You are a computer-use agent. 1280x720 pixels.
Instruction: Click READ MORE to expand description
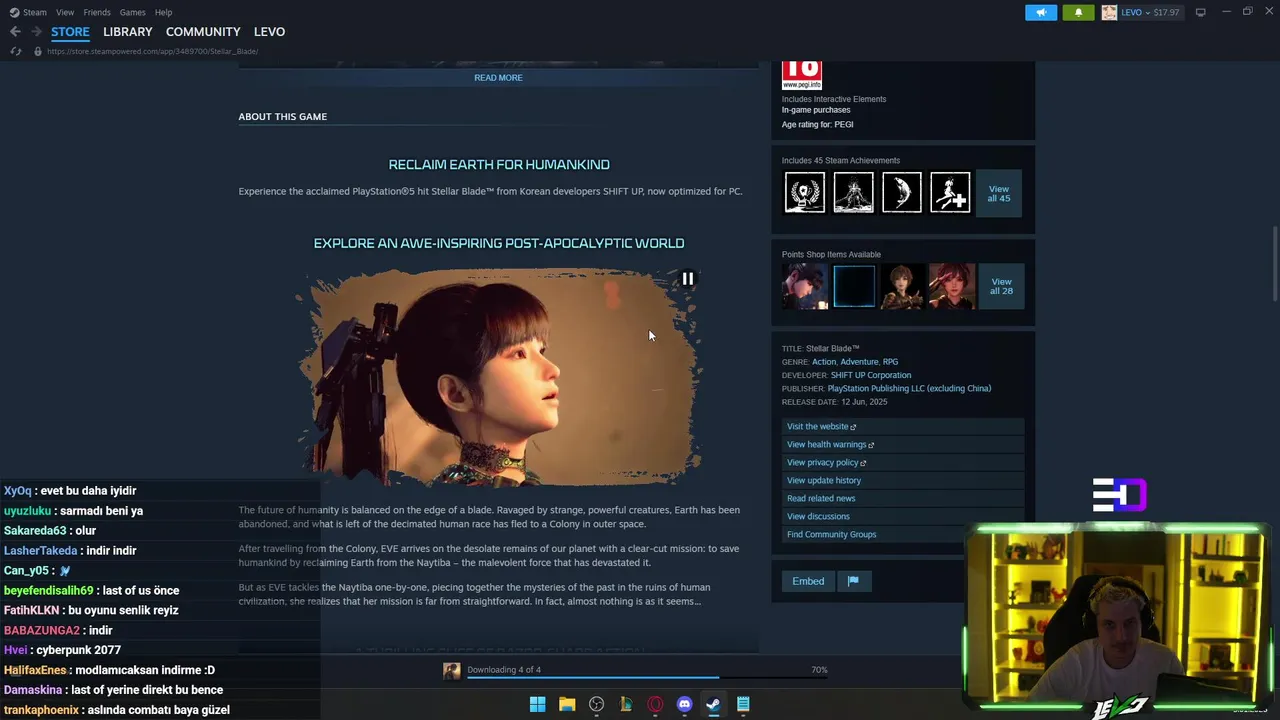pos(498,77)
